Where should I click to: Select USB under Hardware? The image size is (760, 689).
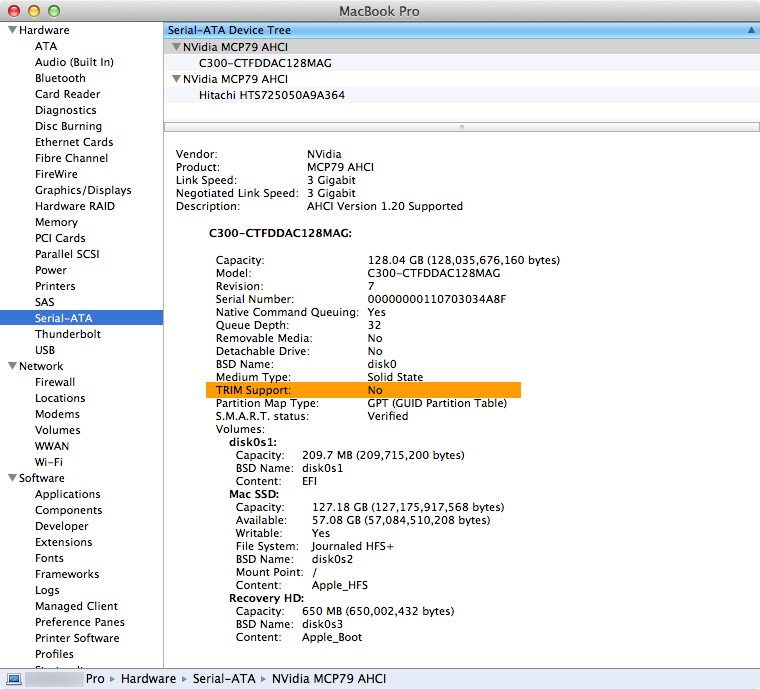click(45, 350)
